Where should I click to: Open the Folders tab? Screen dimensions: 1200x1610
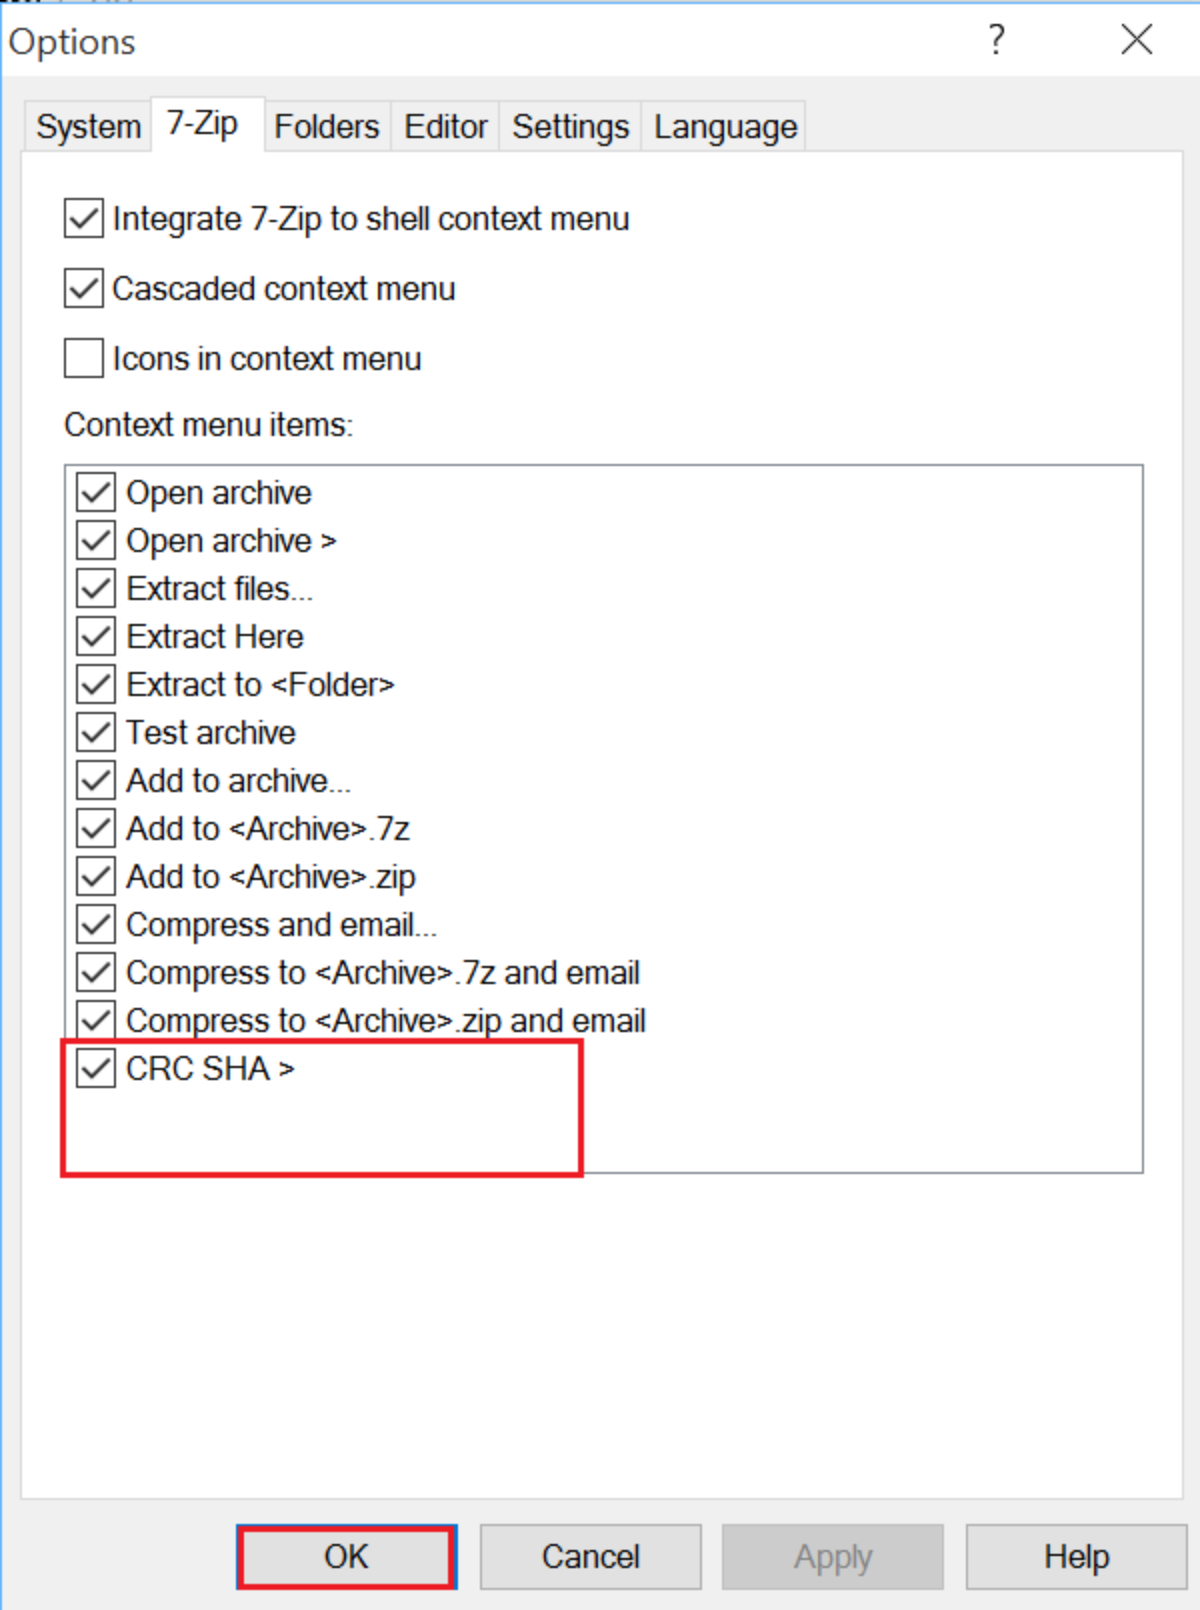click(x=326, y=127)
